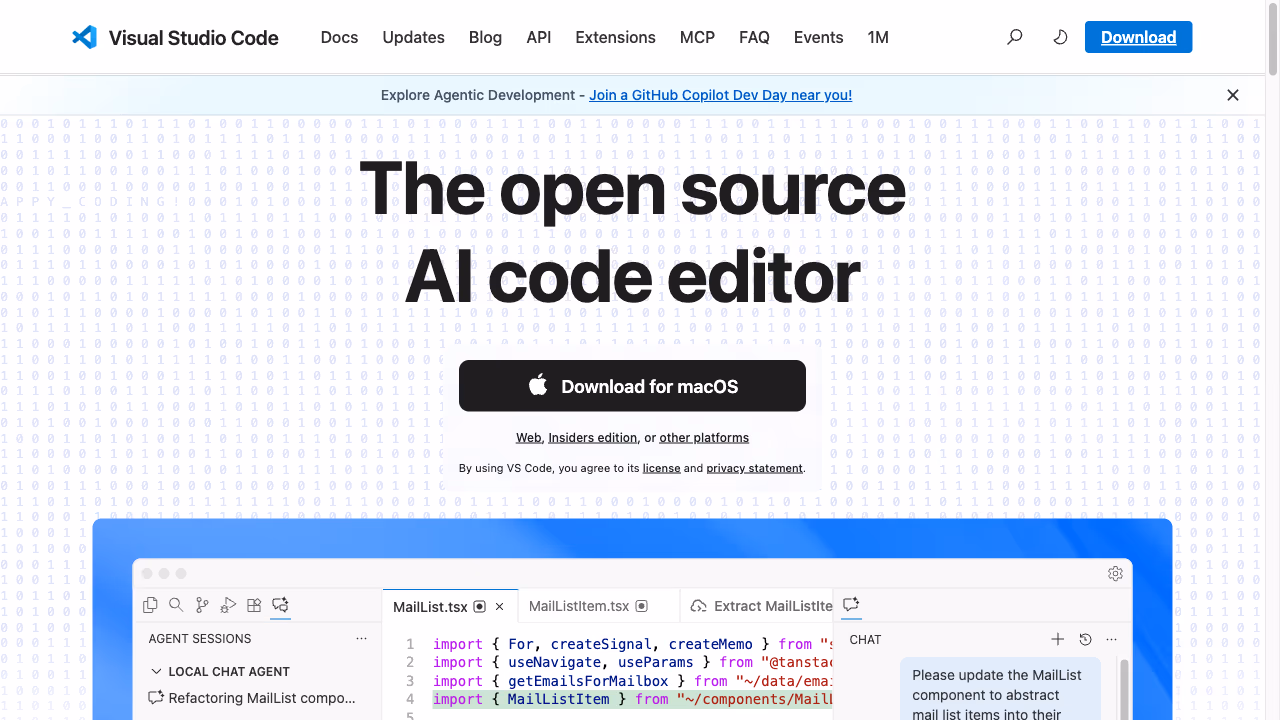The height and width of the screenshot is (720, 1280).
Task: Open the CHAT panel more actions ellipsis
Action: [1112, 639]
